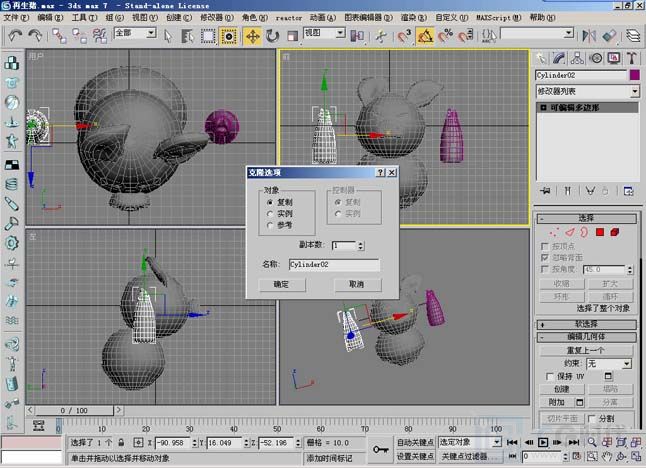Screen dimensions: 646x468
Task: Open the 选定对象 key filter dropdown
Action: [470, 442]
